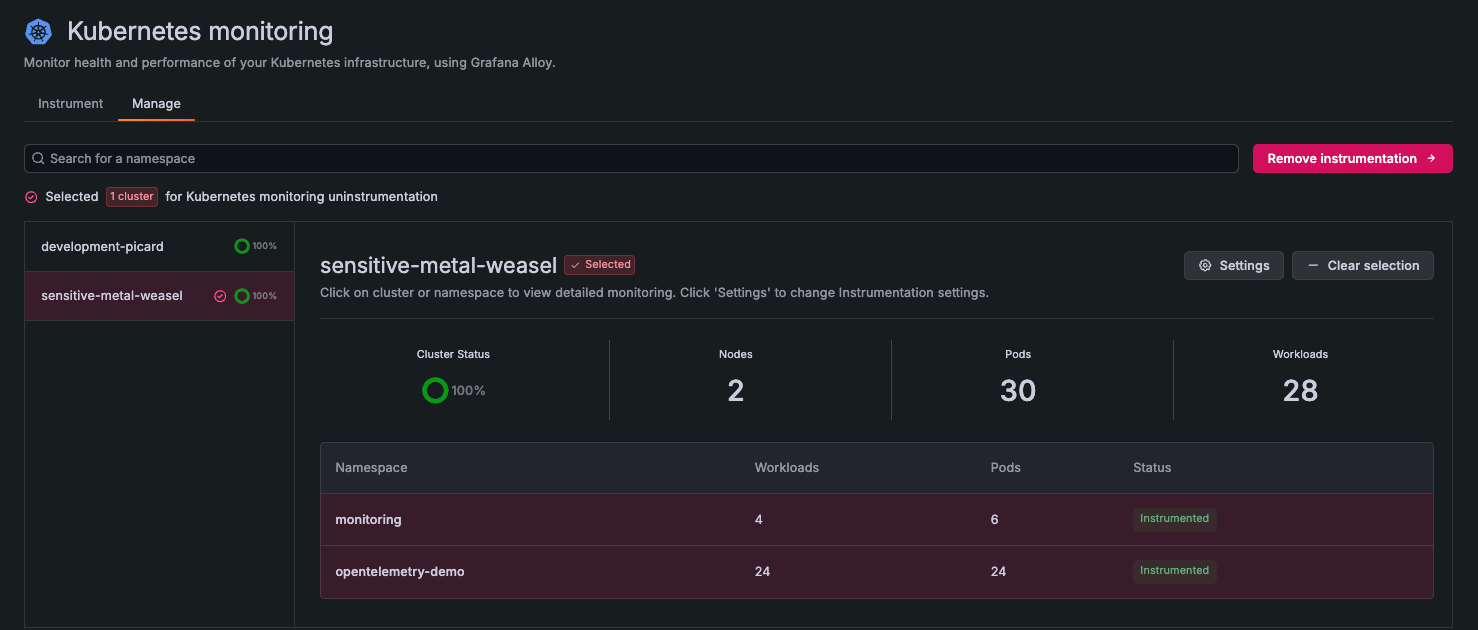Click sensitive-metal-weasel green status ring in sidebar
1478x630 pixels.
click(242, 296)
